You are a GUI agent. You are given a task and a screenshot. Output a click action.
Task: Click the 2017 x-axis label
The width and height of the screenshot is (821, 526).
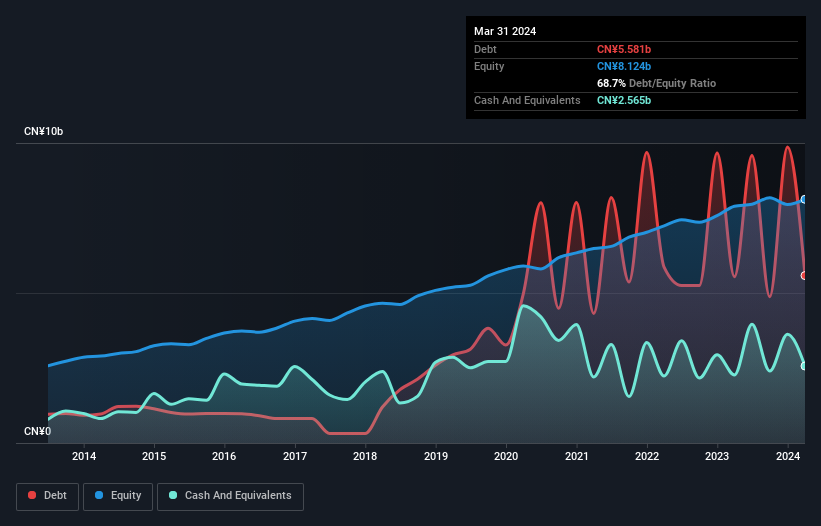point(295,456)
